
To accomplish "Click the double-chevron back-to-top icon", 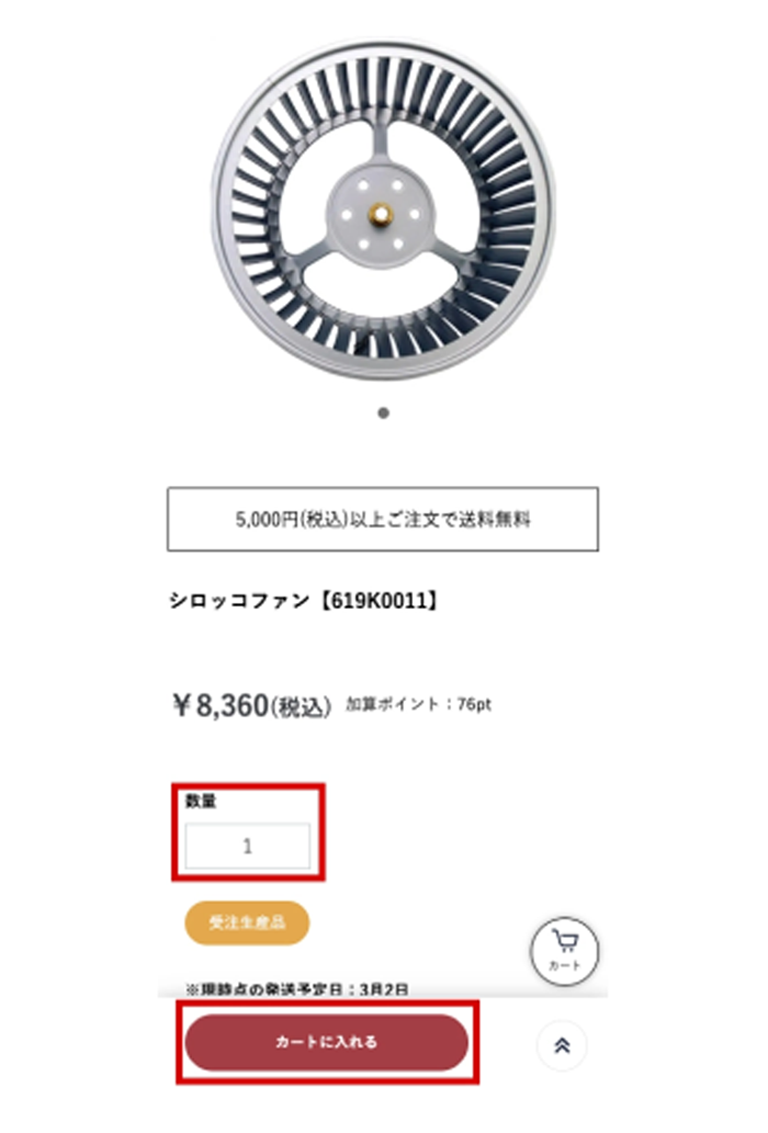I will click(x=562, y=1045).
